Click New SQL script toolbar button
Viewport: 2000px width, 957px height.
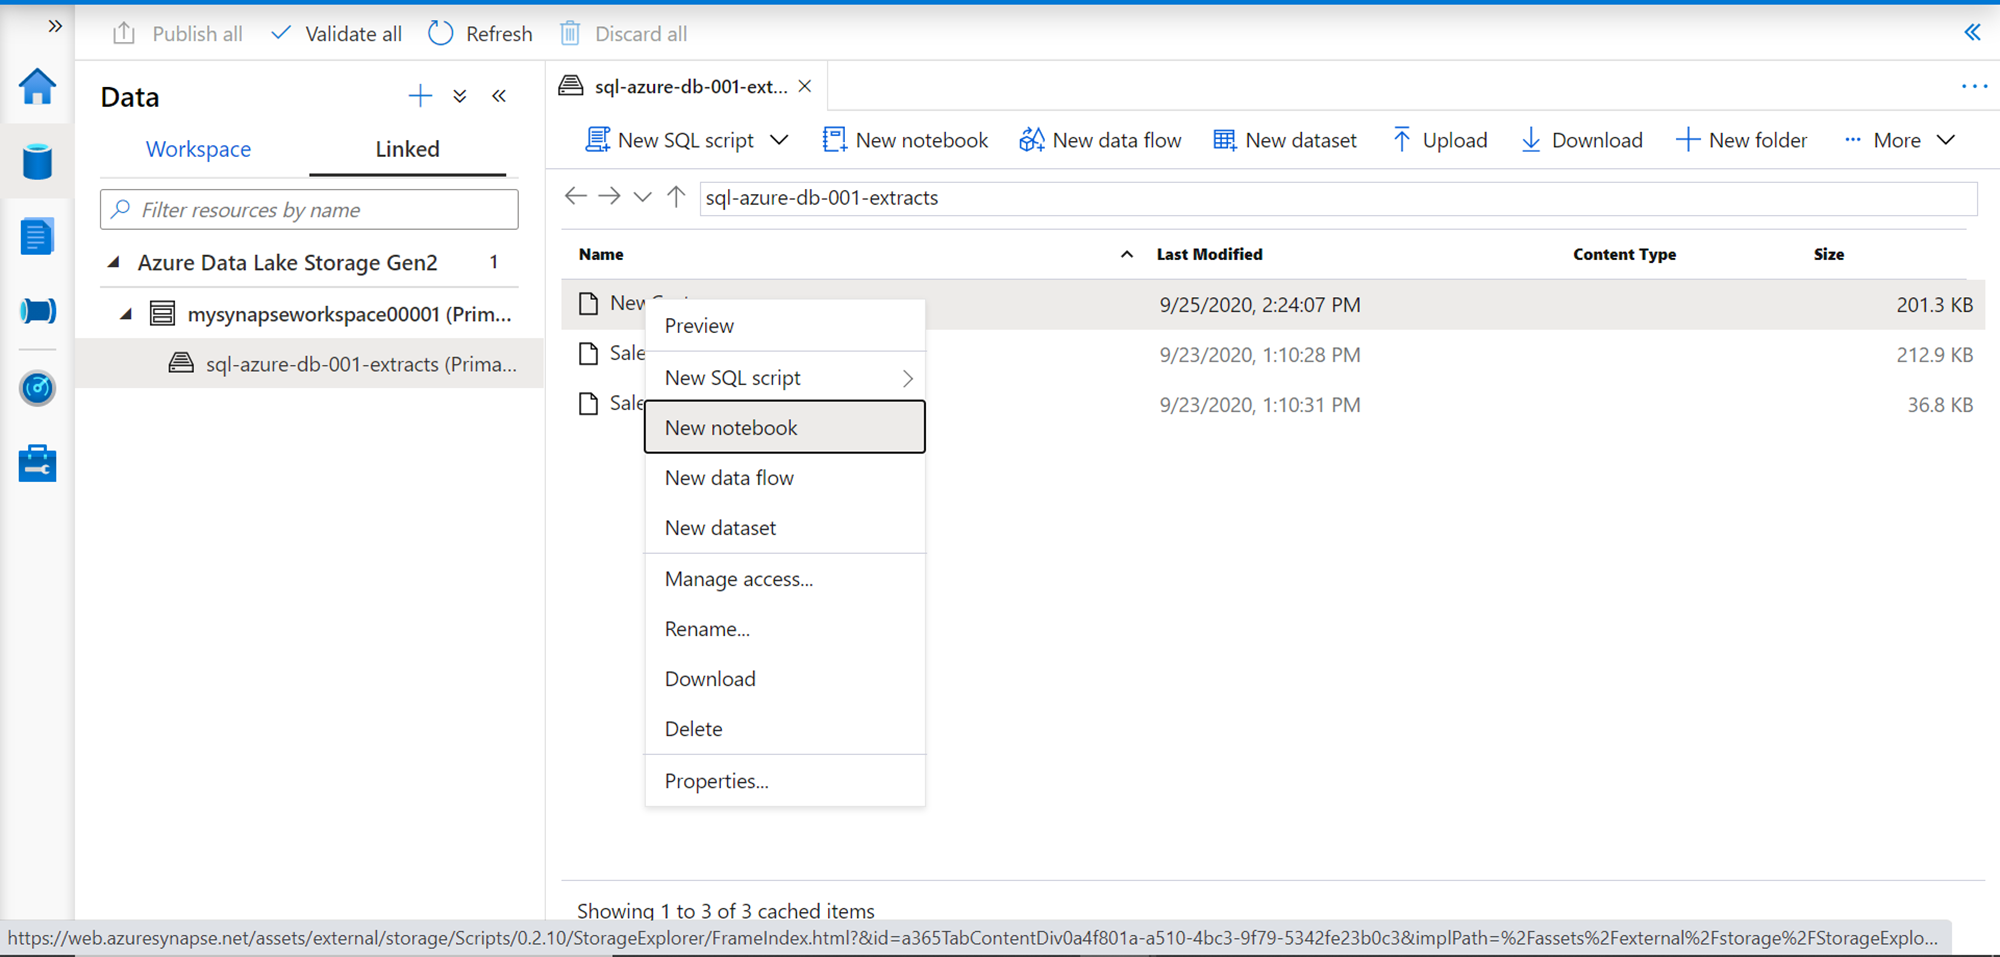(670, 140)
